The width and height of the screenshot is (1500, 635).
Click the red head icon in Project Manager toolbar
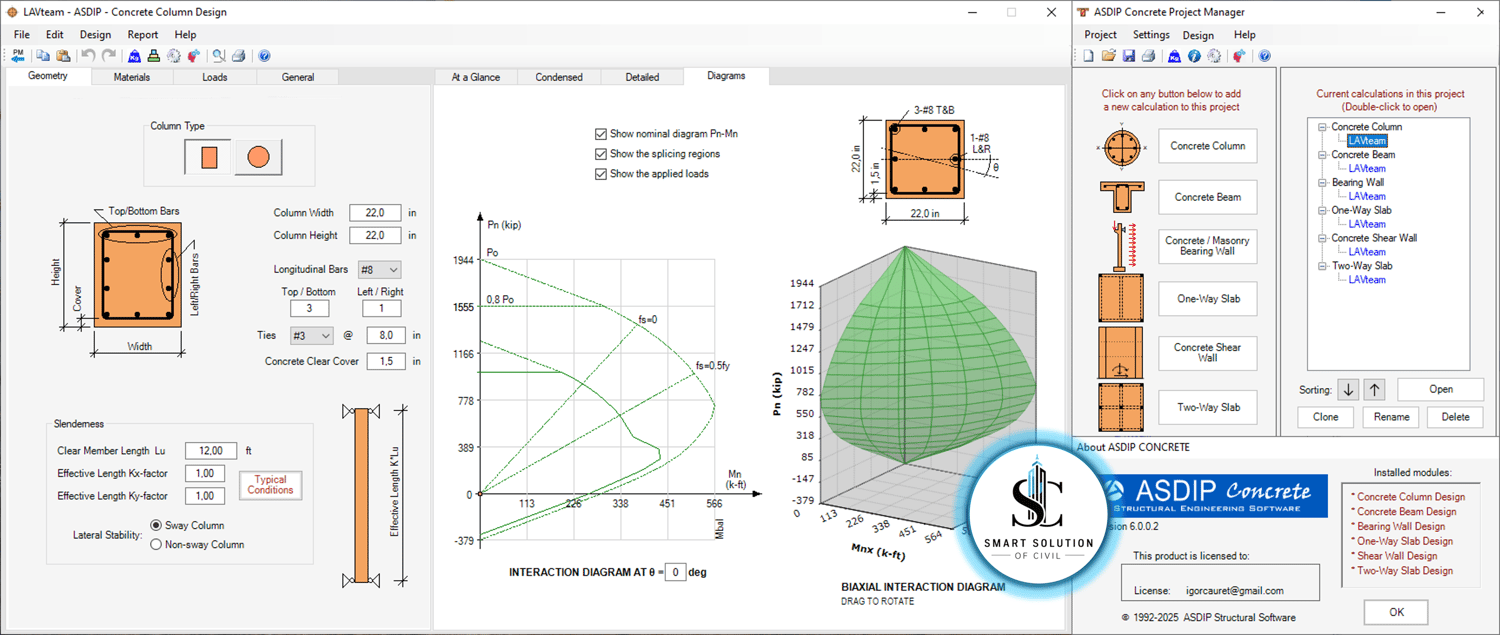coord(1239,56)
